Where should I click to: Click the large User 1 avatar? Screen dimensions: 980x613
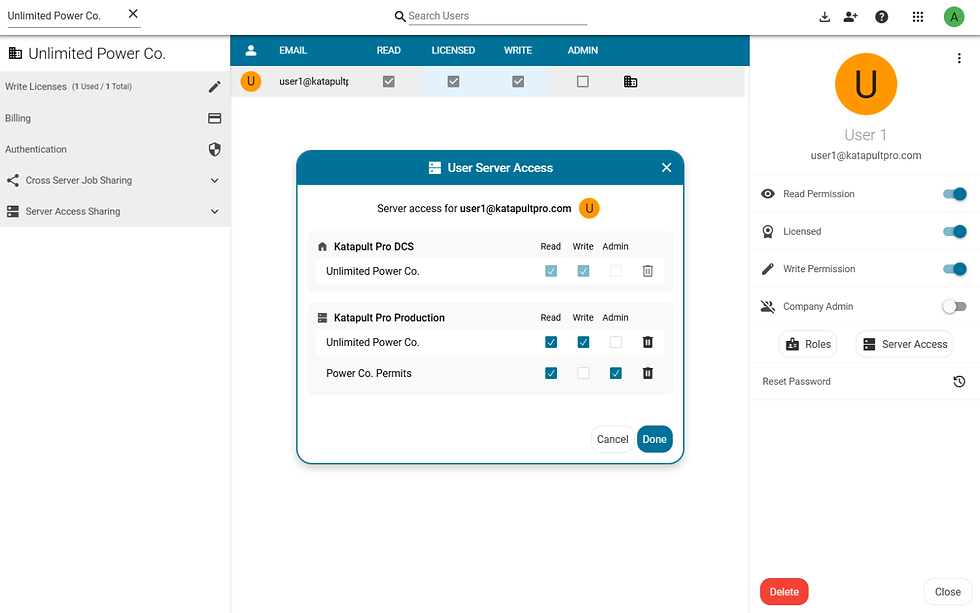(x=866, y=84)
